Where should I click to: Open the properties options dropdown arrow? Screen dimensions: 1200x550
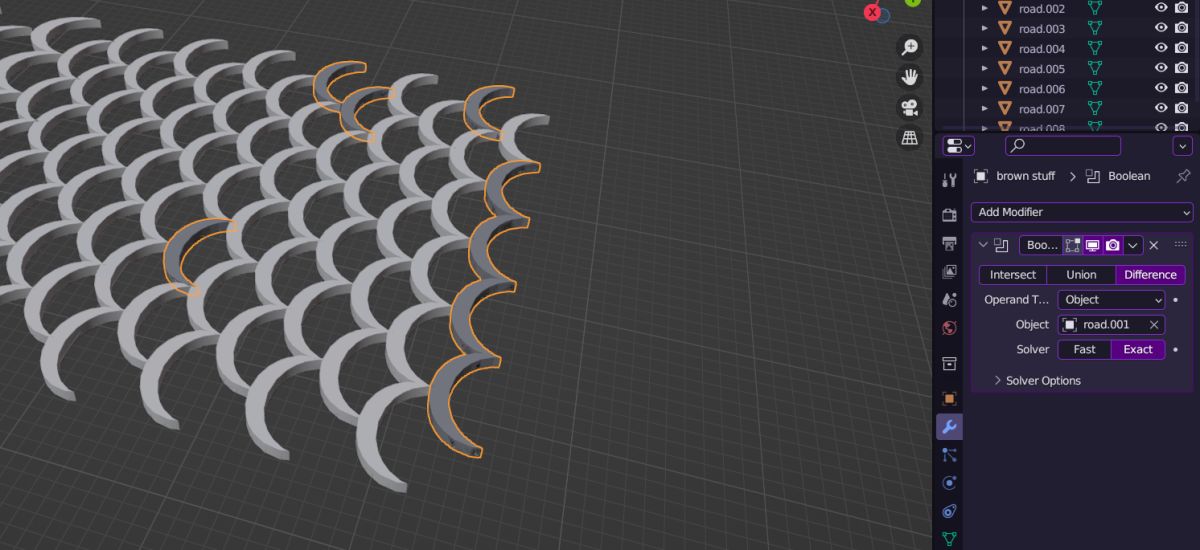1183,146
